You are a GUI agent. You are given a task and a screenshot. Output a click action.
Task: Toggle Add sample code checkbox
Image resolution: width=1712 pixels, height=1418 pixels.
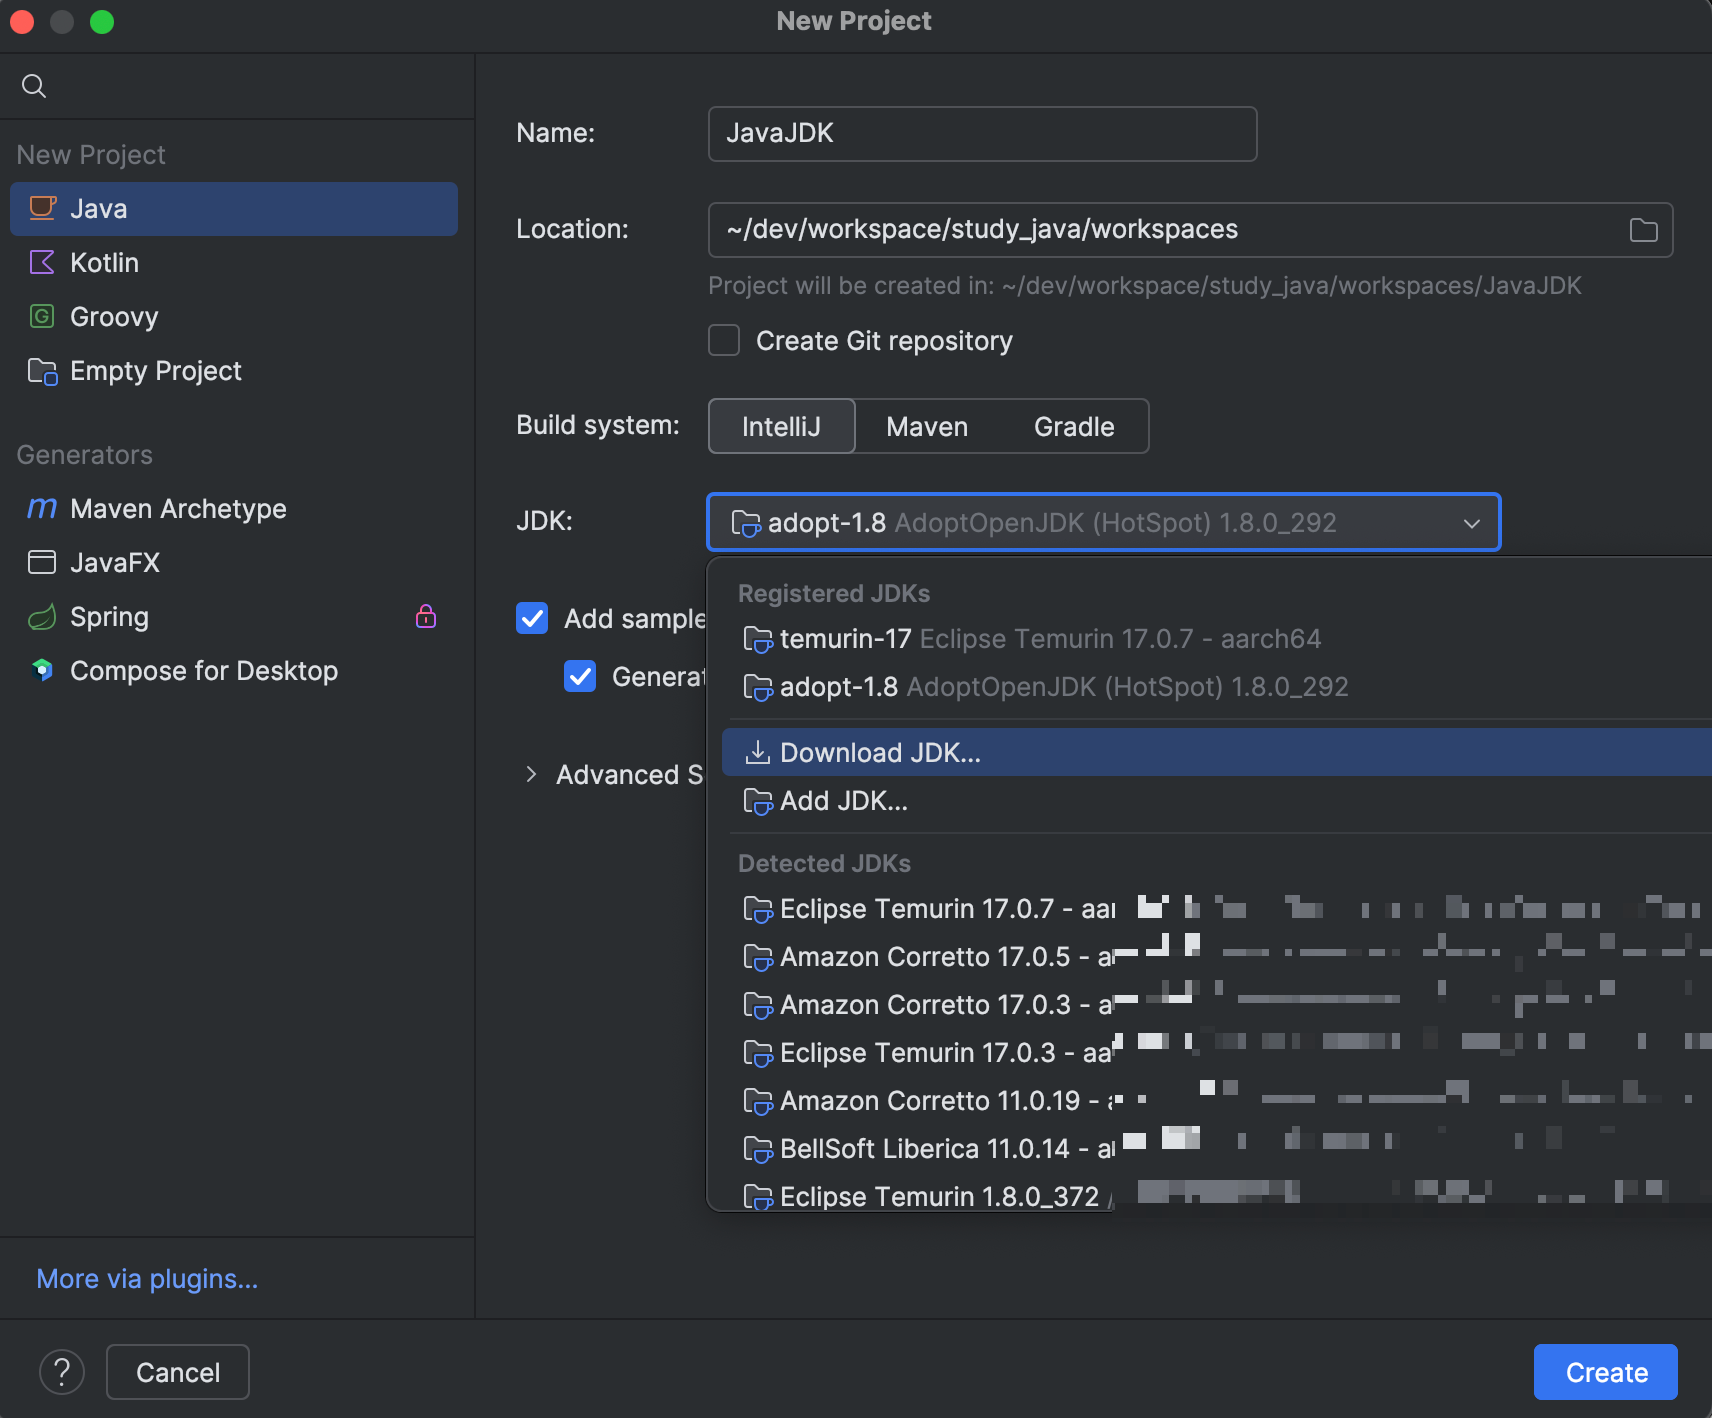coord(532,618)
